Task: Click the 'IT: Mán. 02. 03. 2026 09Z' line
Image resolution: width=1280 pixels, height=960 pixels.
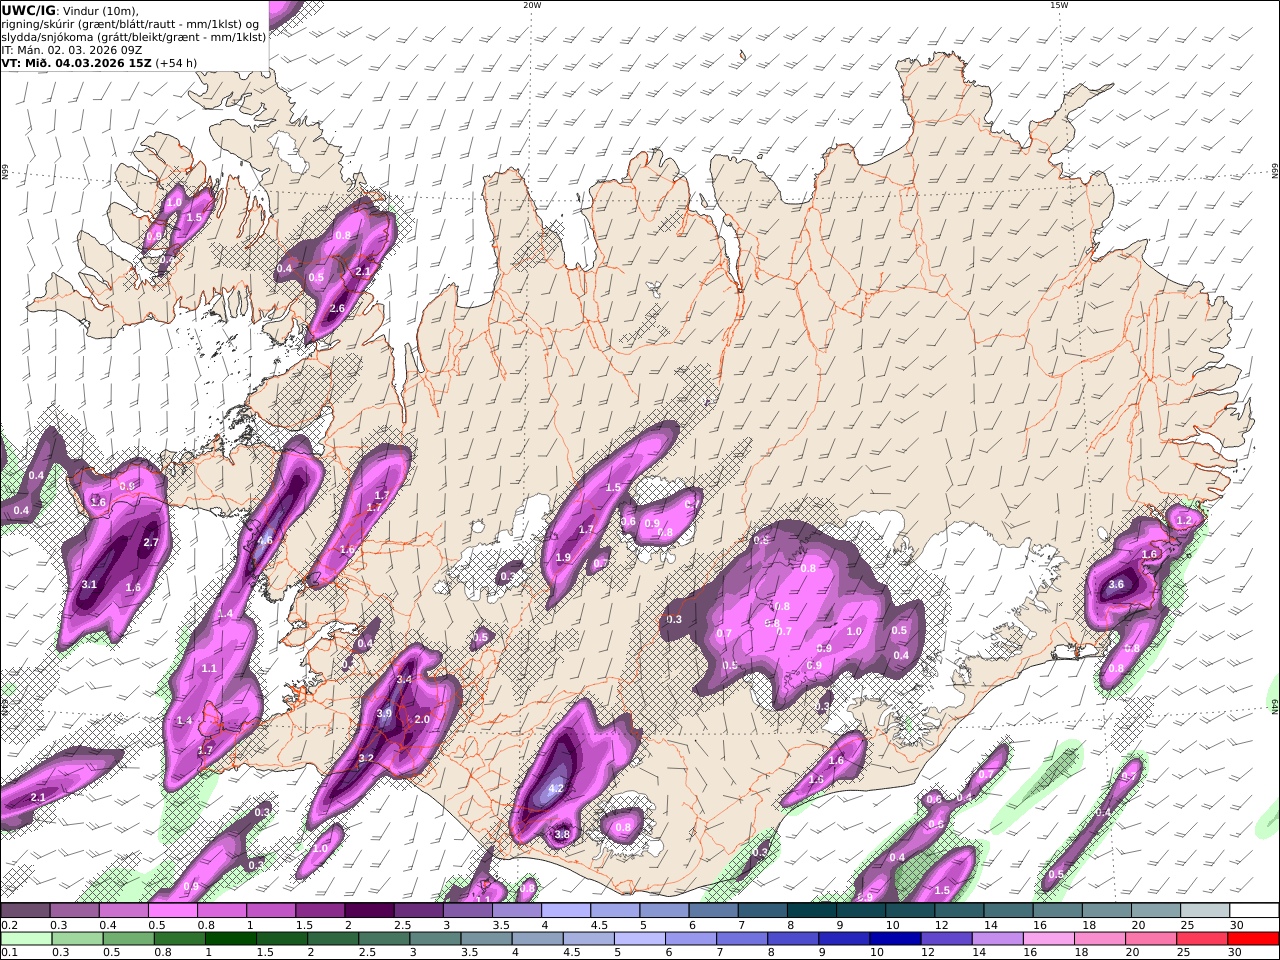Action: [x=72, y=49]
